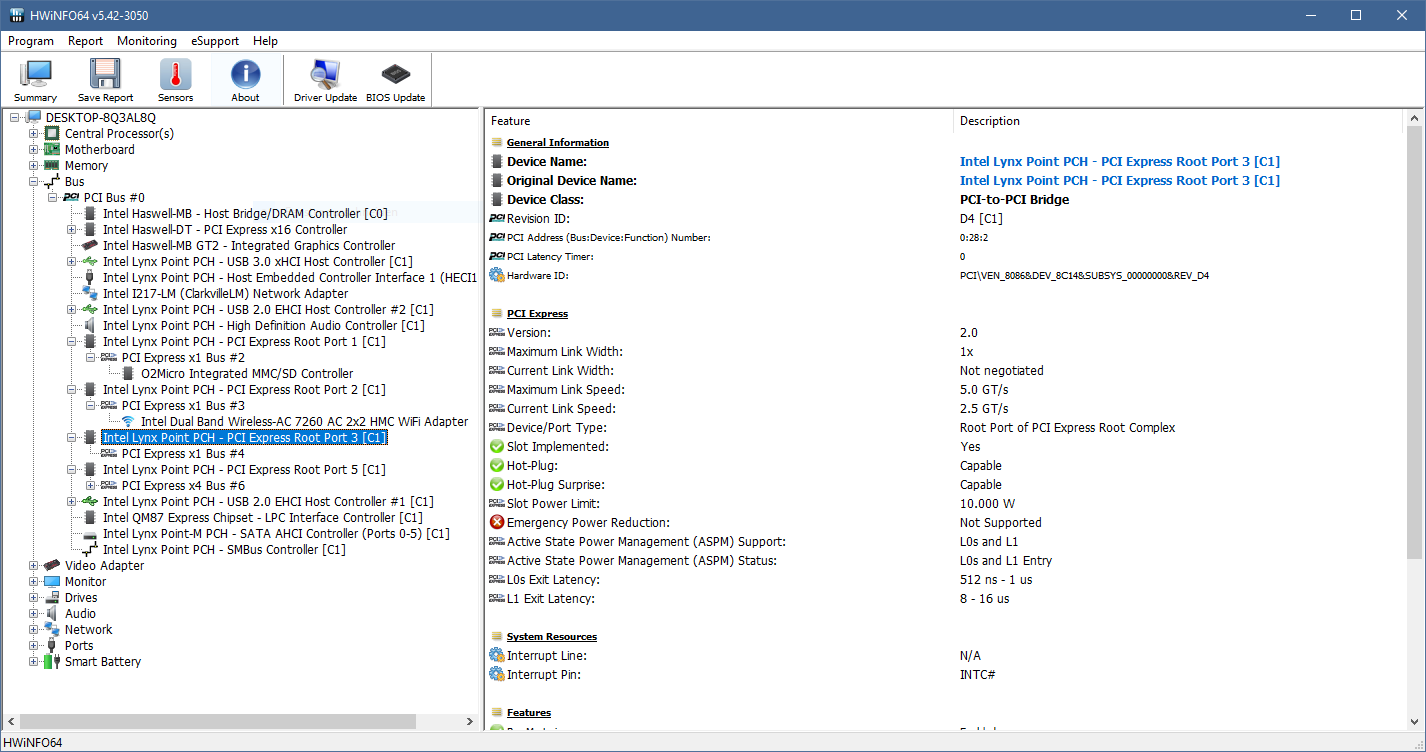Open the Sensors thermometer icon
Viewport: 1426px width, 752px height.
coord(175,74)
